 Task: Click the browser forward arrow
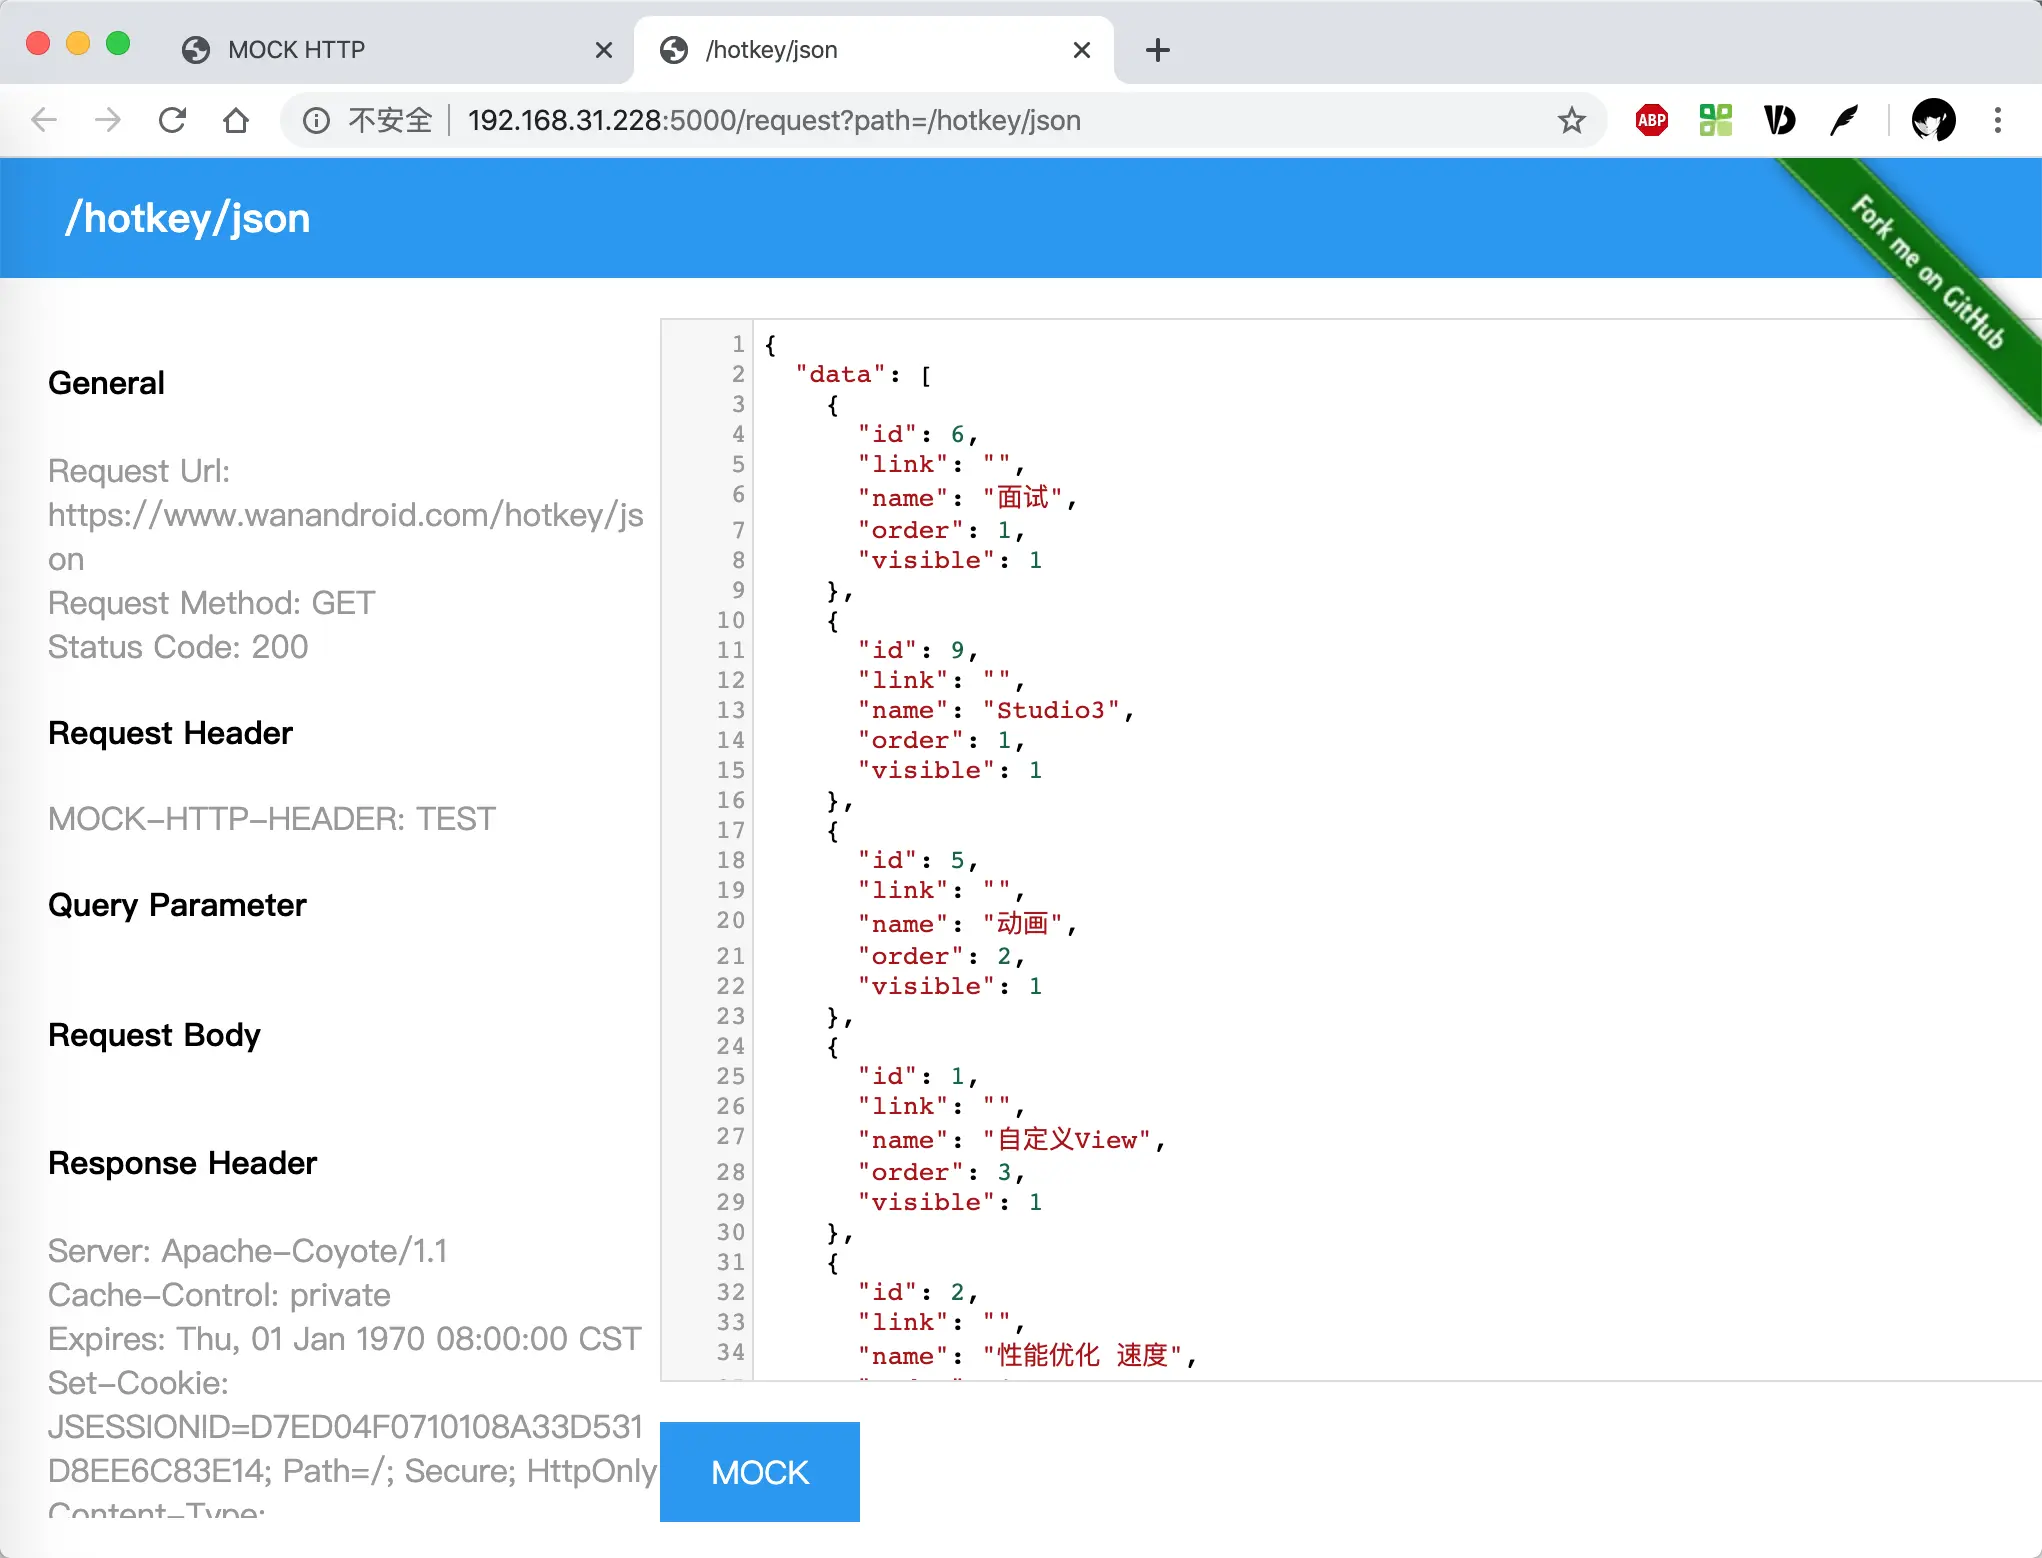107,121
